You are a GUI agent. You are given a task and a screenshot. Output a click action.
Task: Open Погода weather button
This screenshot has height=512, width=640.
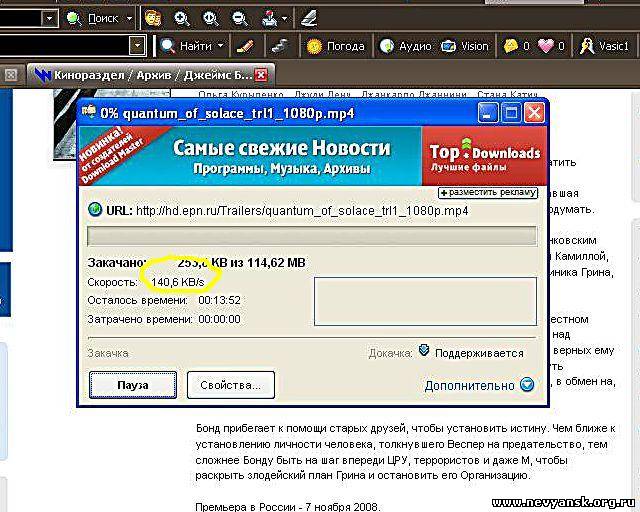336,46
